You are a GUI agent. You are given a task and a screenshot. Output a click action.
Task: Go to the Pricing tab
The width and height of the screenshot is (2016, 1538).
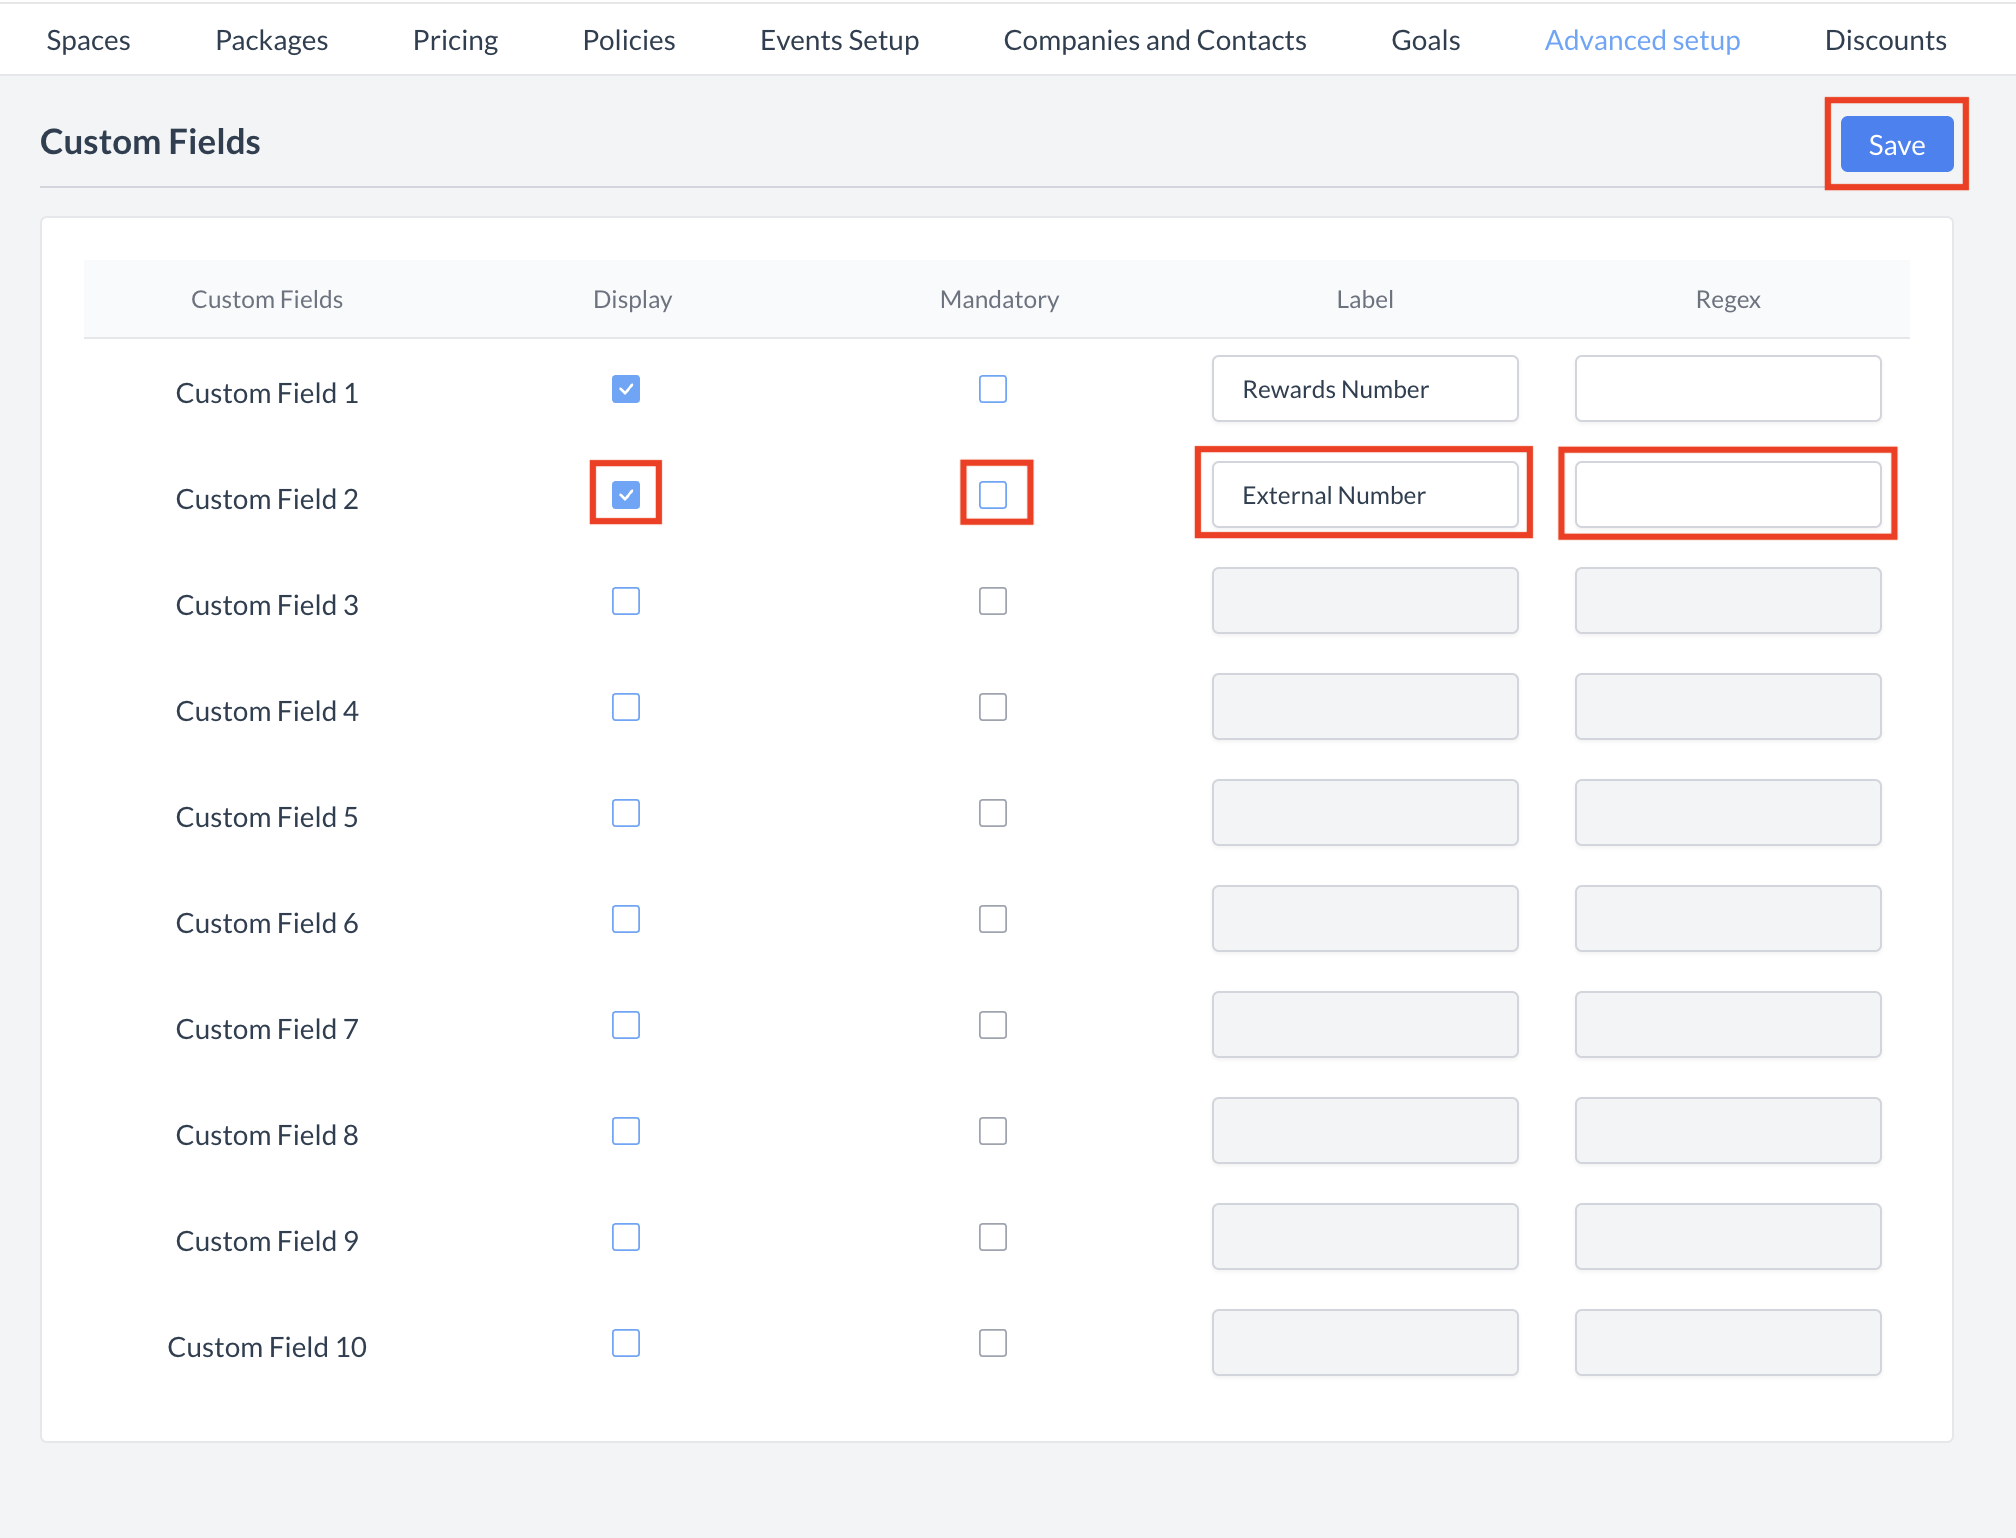(455, 40)
